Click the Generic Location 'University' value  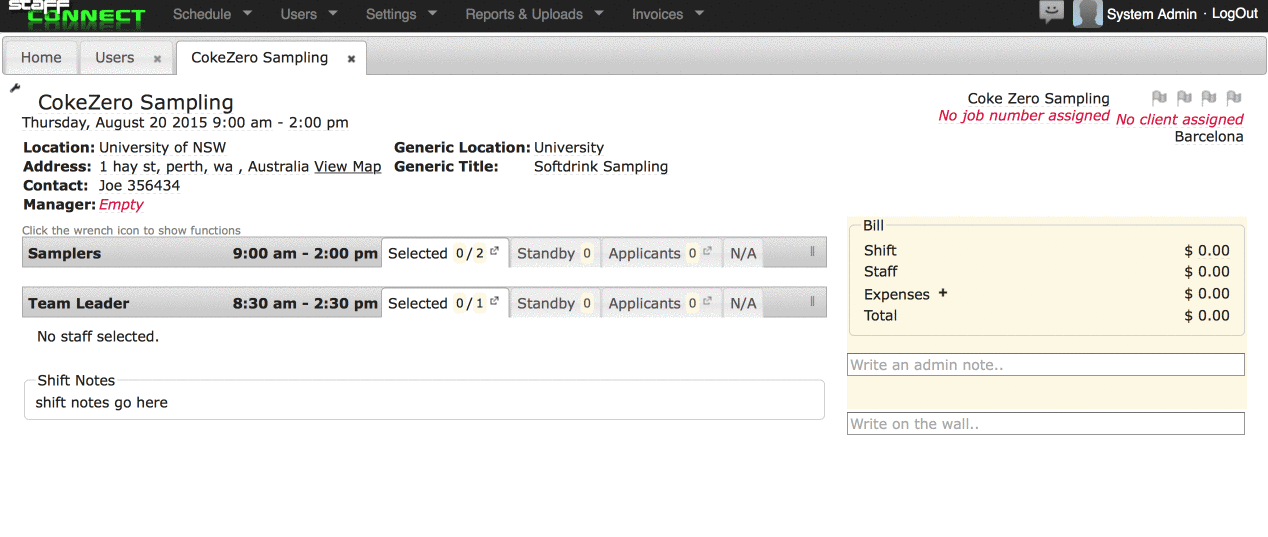pyautogui.click(x=569, y=147)
